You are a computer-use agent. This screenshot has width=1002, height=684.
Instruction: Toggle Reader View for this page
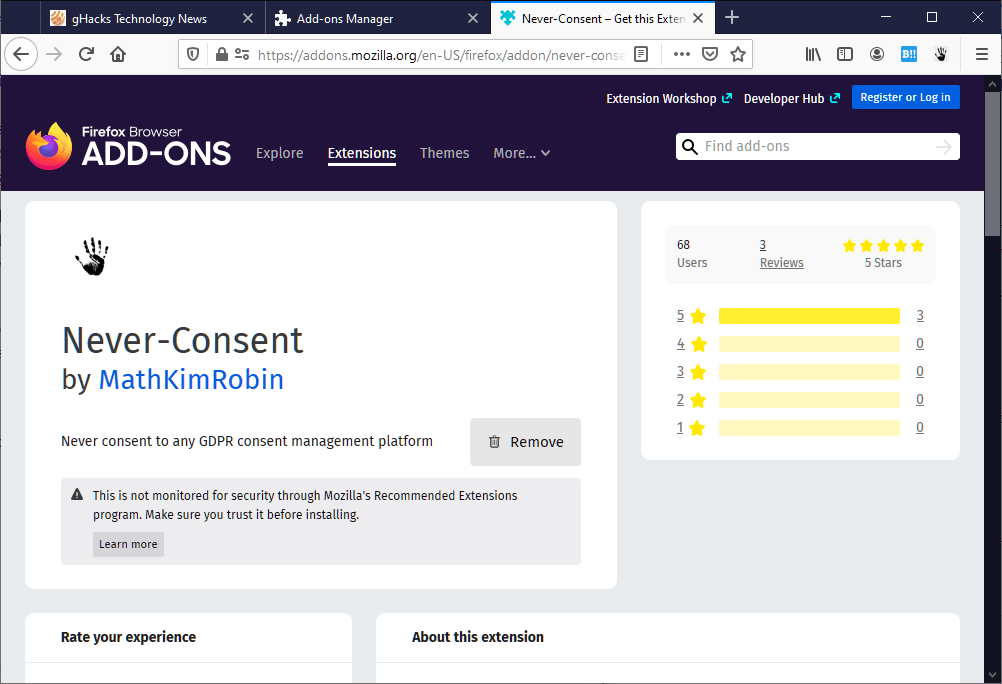point(641,54)
